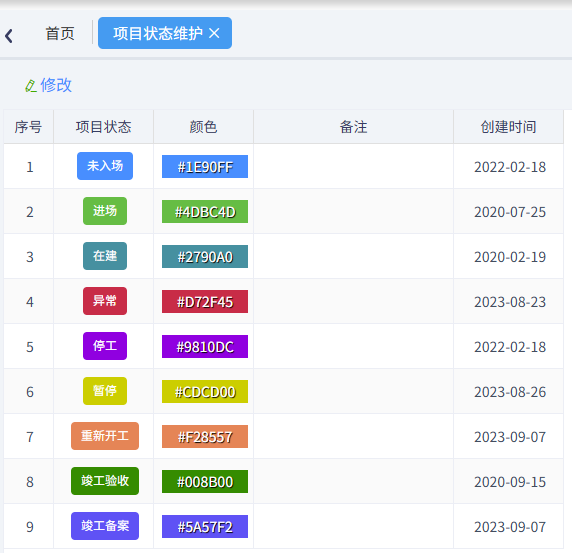Select the 进场 status tag

click(x=105, y=211)
